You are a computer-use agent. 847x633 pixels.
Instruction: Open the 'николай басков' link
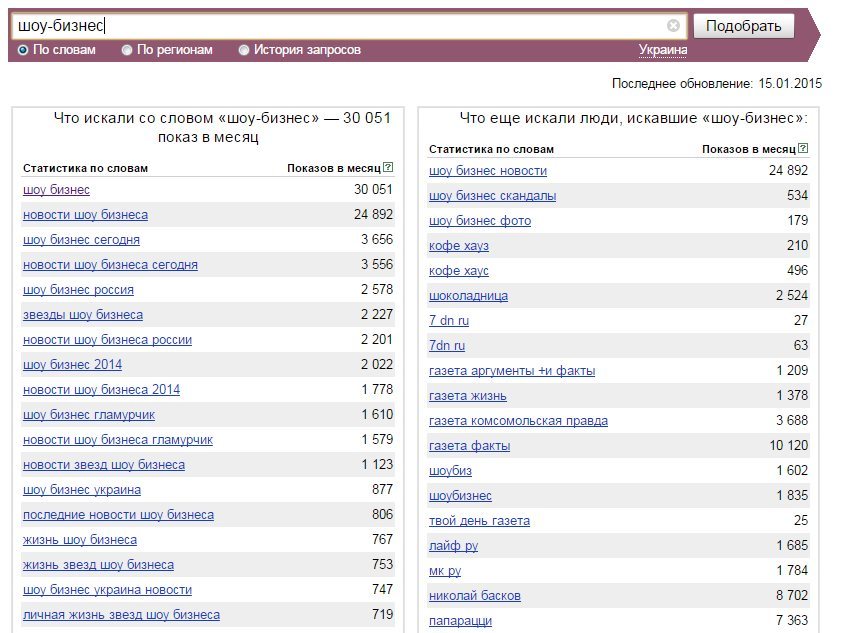[x=475, y=596]
